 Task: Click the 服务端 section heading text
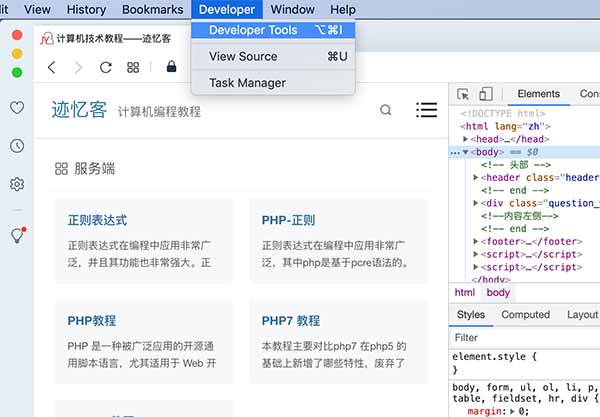click(95, 169)
